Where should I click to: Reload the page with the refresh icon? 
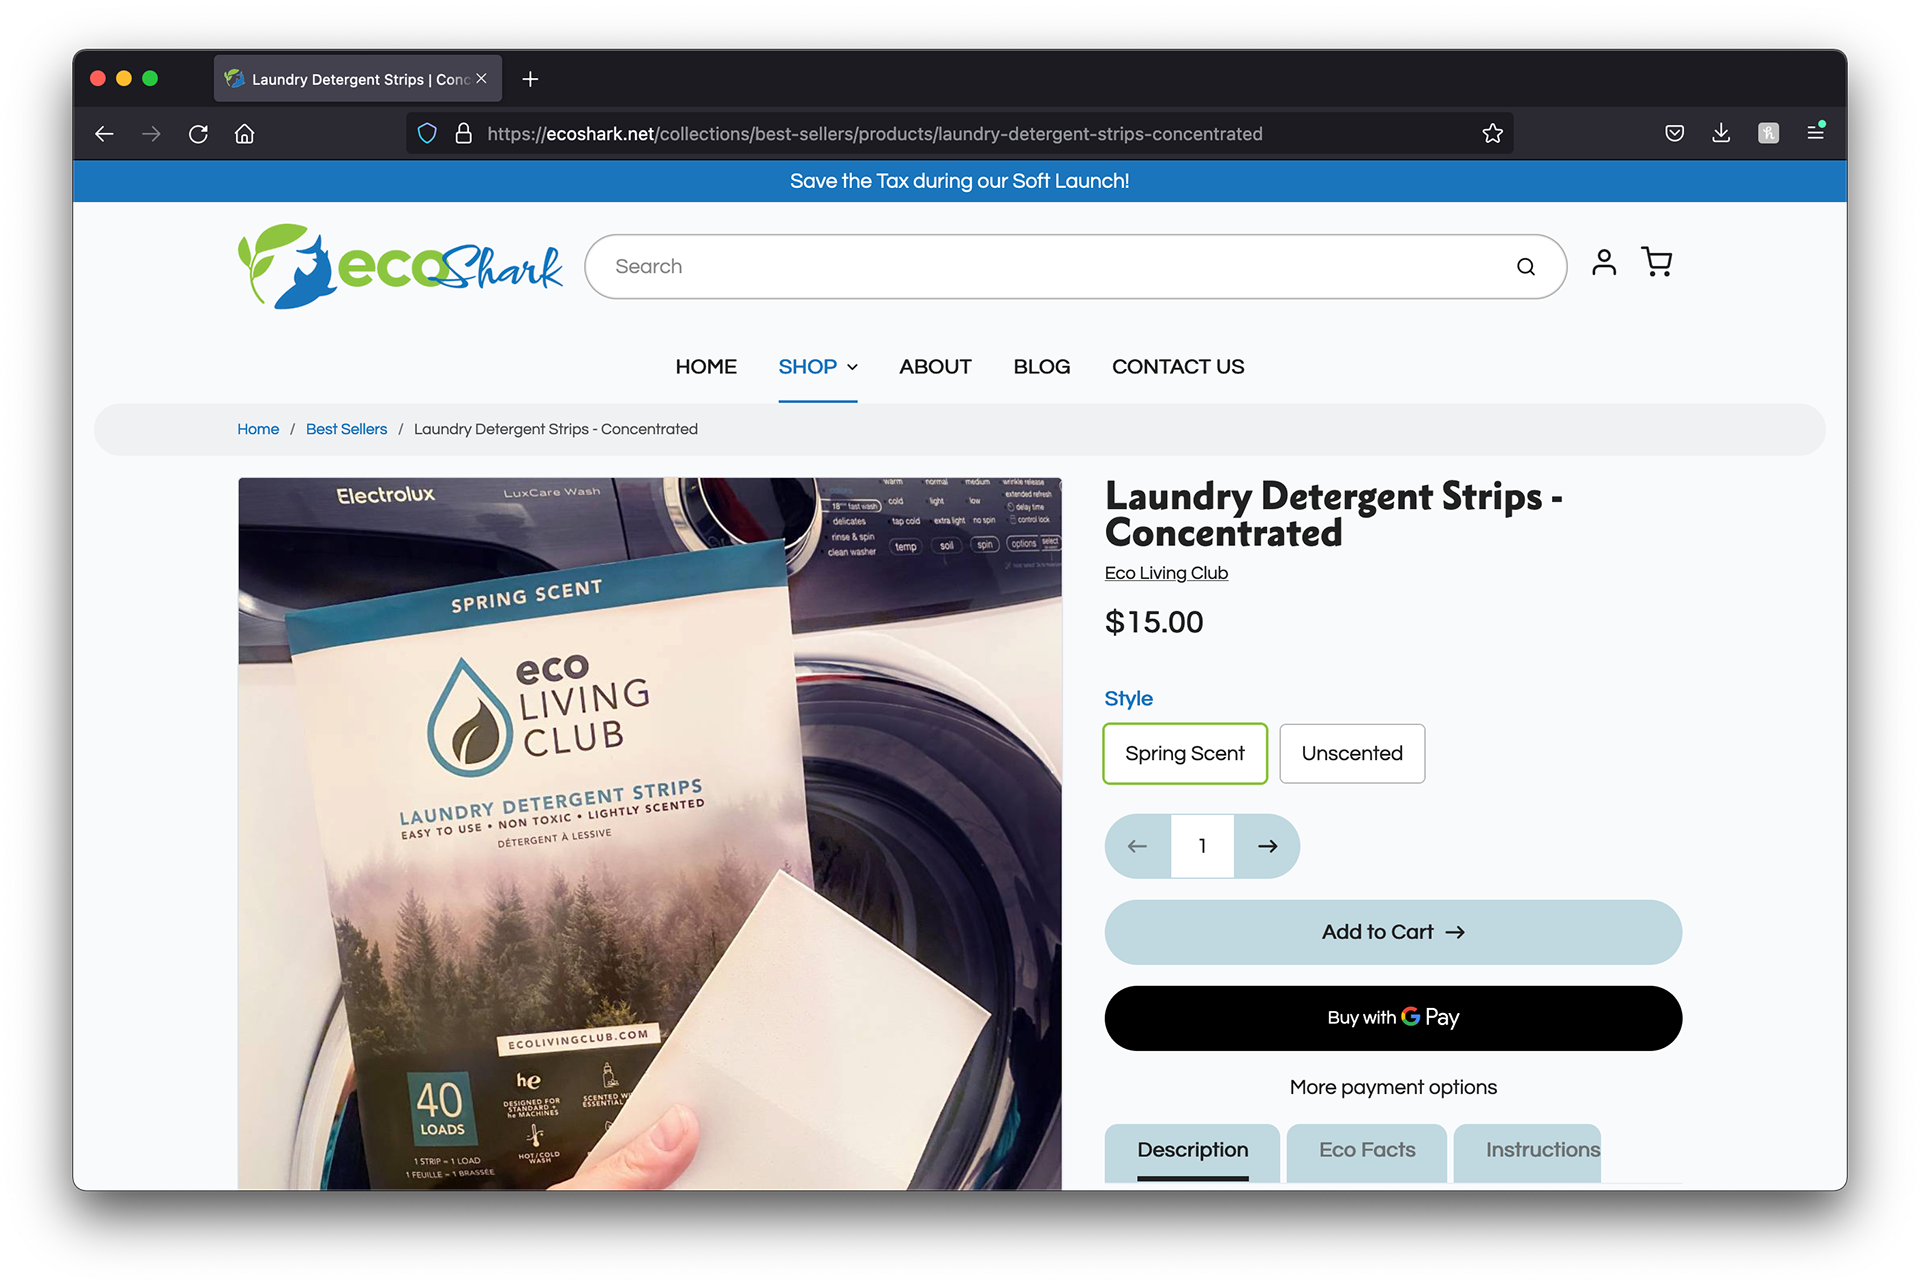pos(198,134)
